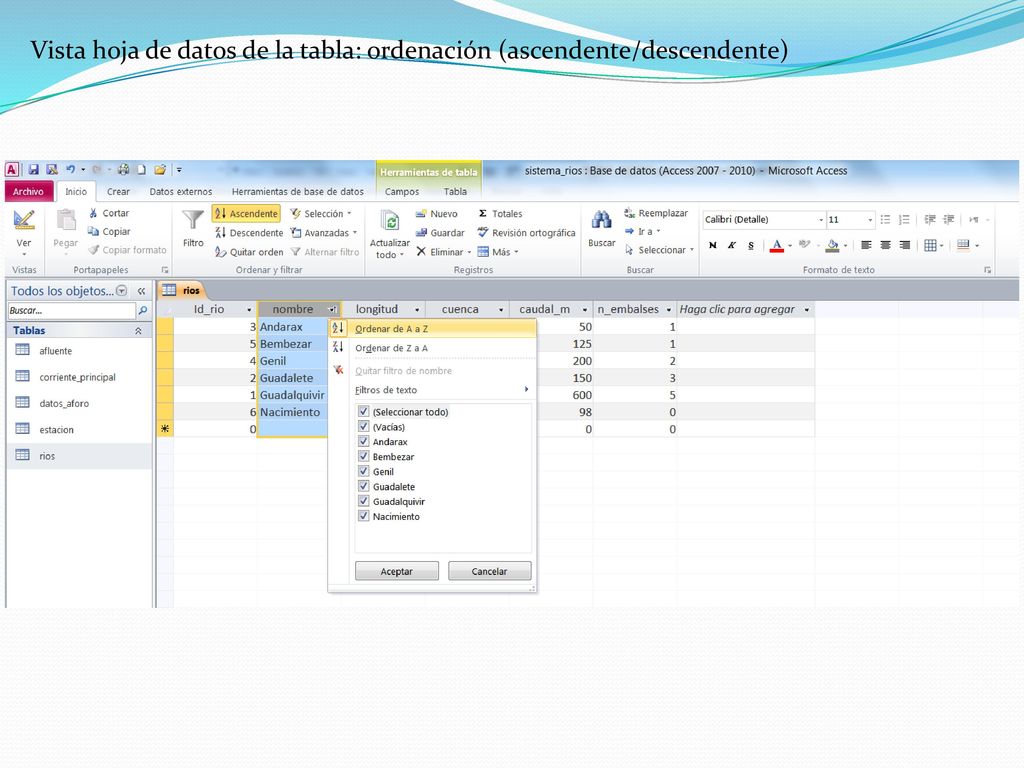The width and height of the screenshot is (1024, 768).
Task: Click the Totales sigma icon
Action: (x=483, y=214)
